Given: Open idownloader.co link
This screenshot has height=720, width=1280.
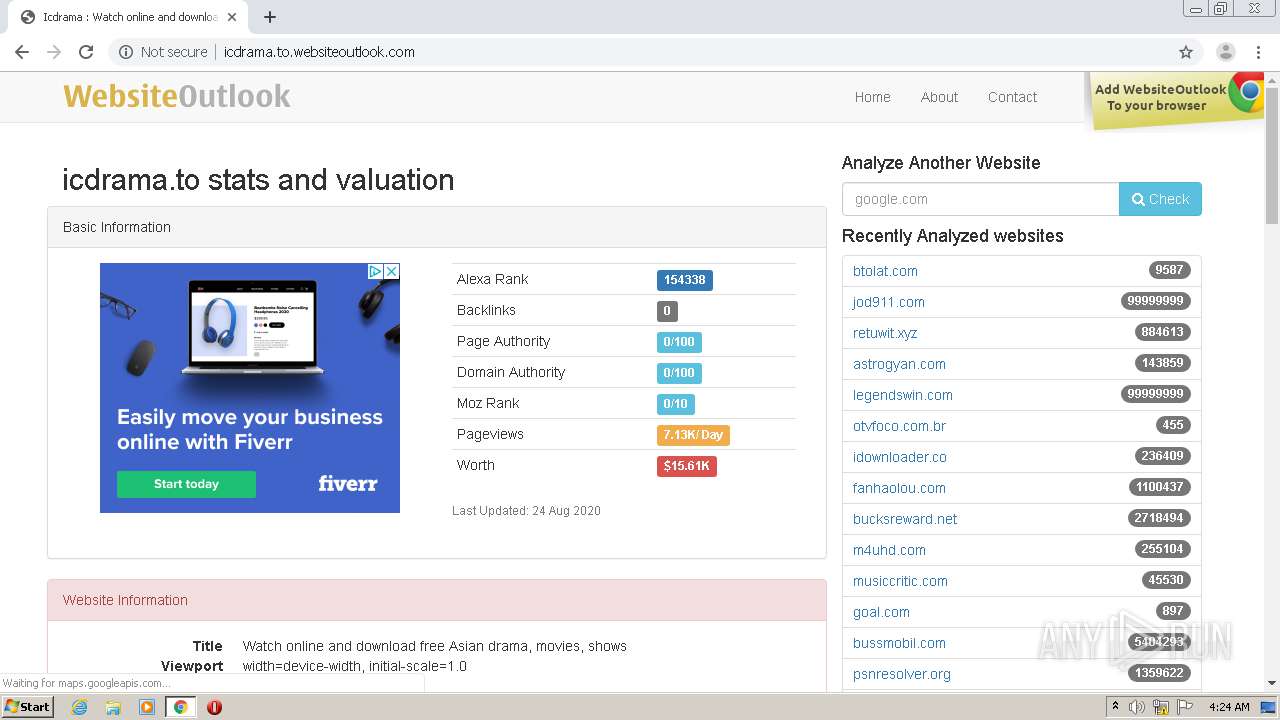Looking at the screenshot, I should pyautogui.click(x=900, y=457).
